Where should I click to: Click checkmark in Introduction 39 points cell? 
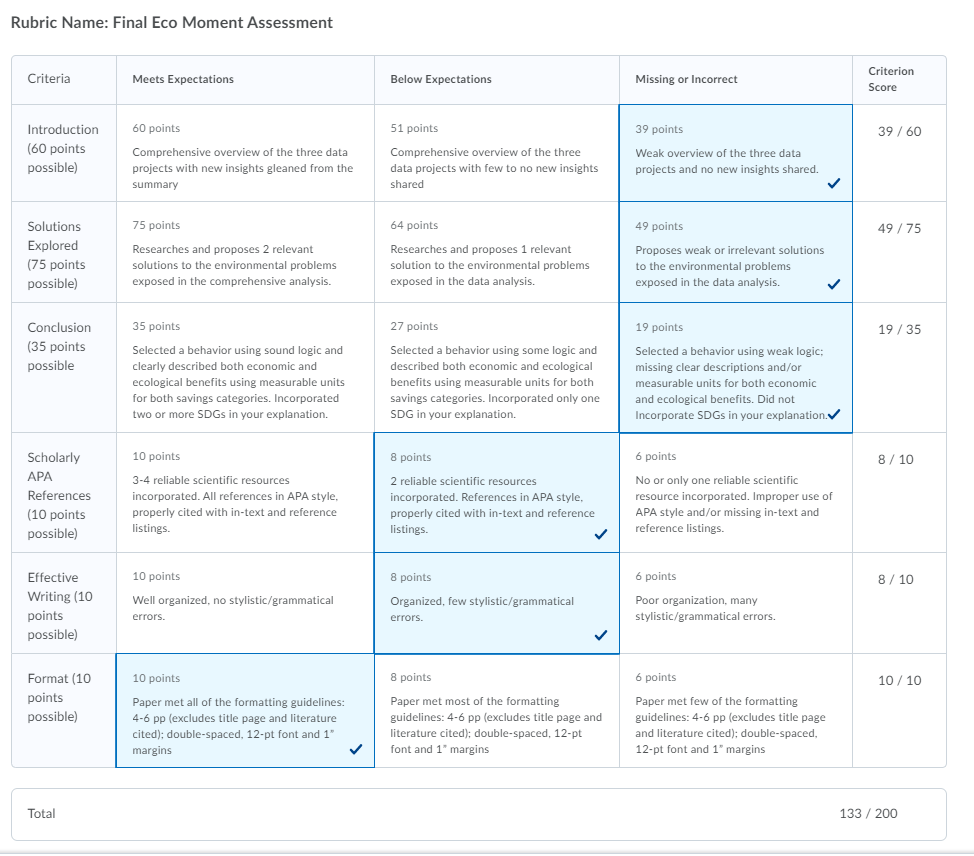[834, 183]
